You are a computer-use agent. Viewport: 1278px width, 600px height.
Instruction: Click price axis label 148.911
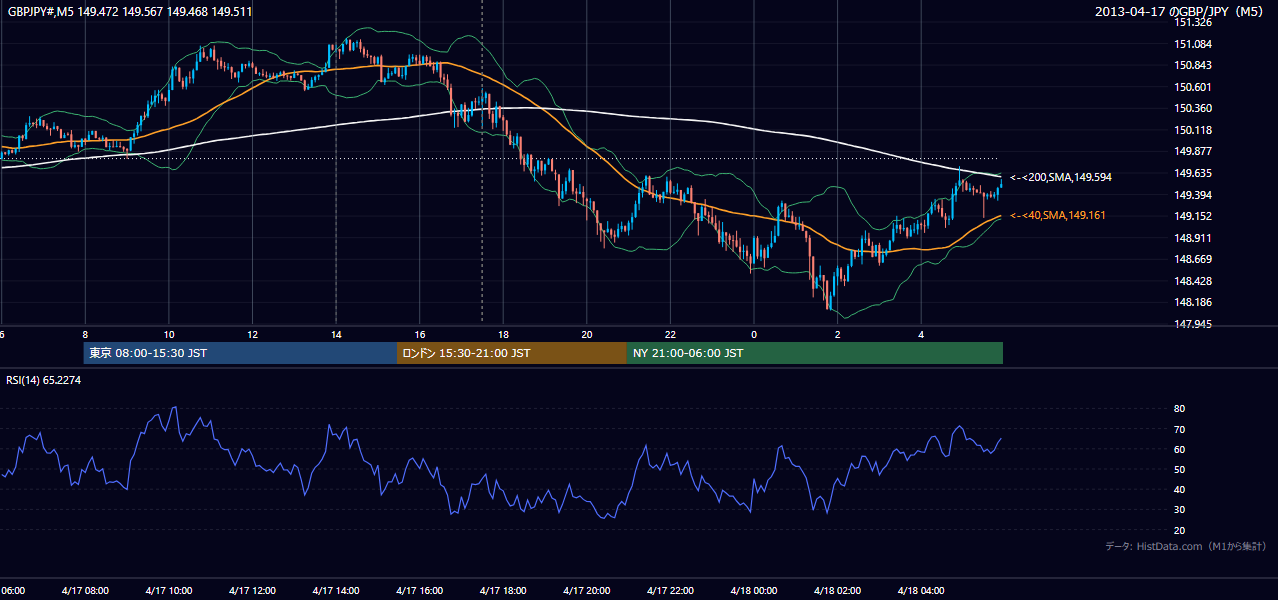1193,238
